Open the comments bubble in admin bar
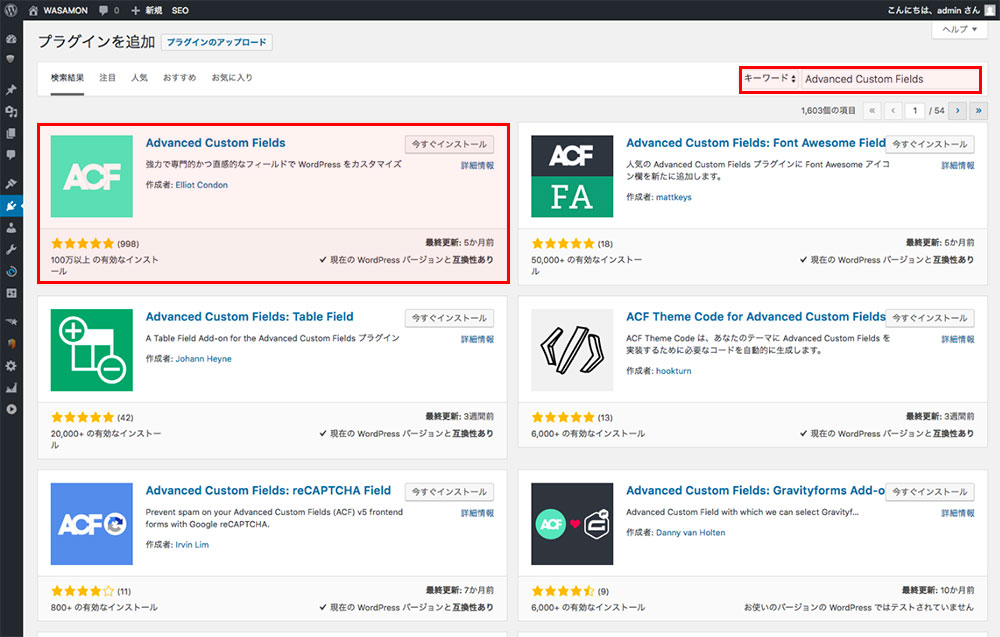1000x637 pixels. click(109, 10)
